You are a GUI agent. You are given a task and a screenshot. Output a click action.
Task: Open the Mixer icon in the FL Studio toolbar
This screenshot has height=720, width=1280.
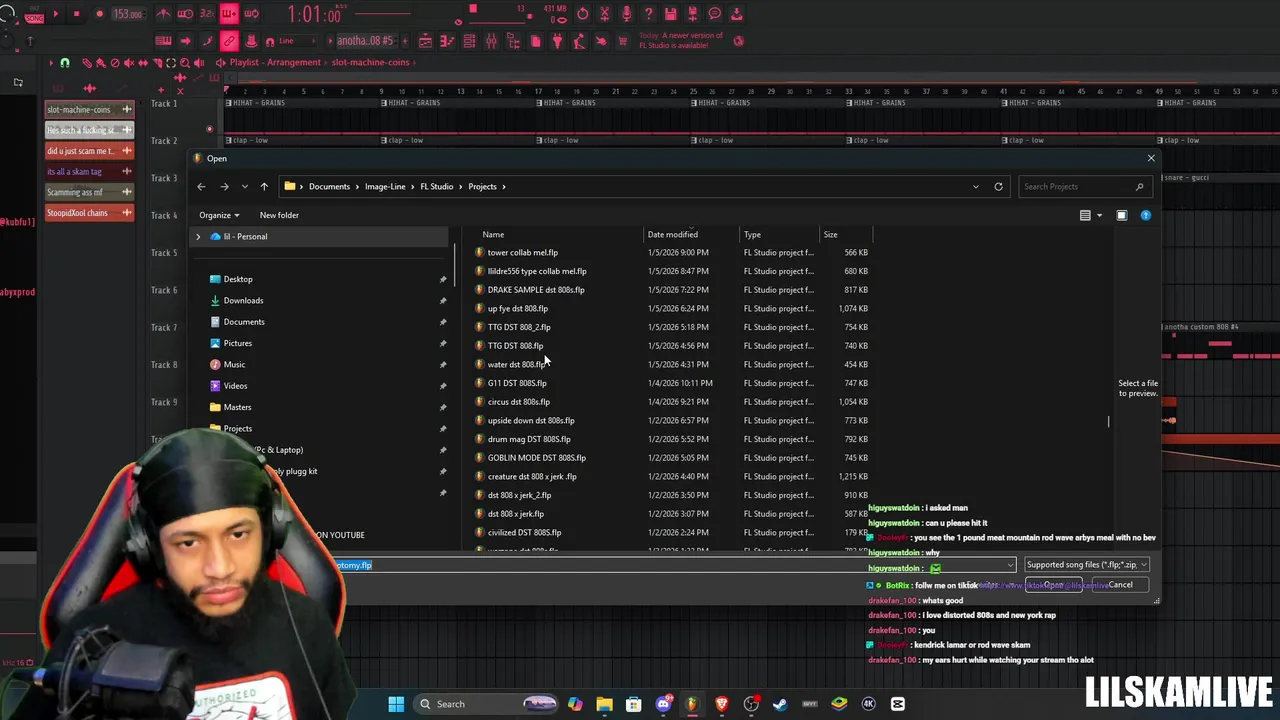point(491,41)
